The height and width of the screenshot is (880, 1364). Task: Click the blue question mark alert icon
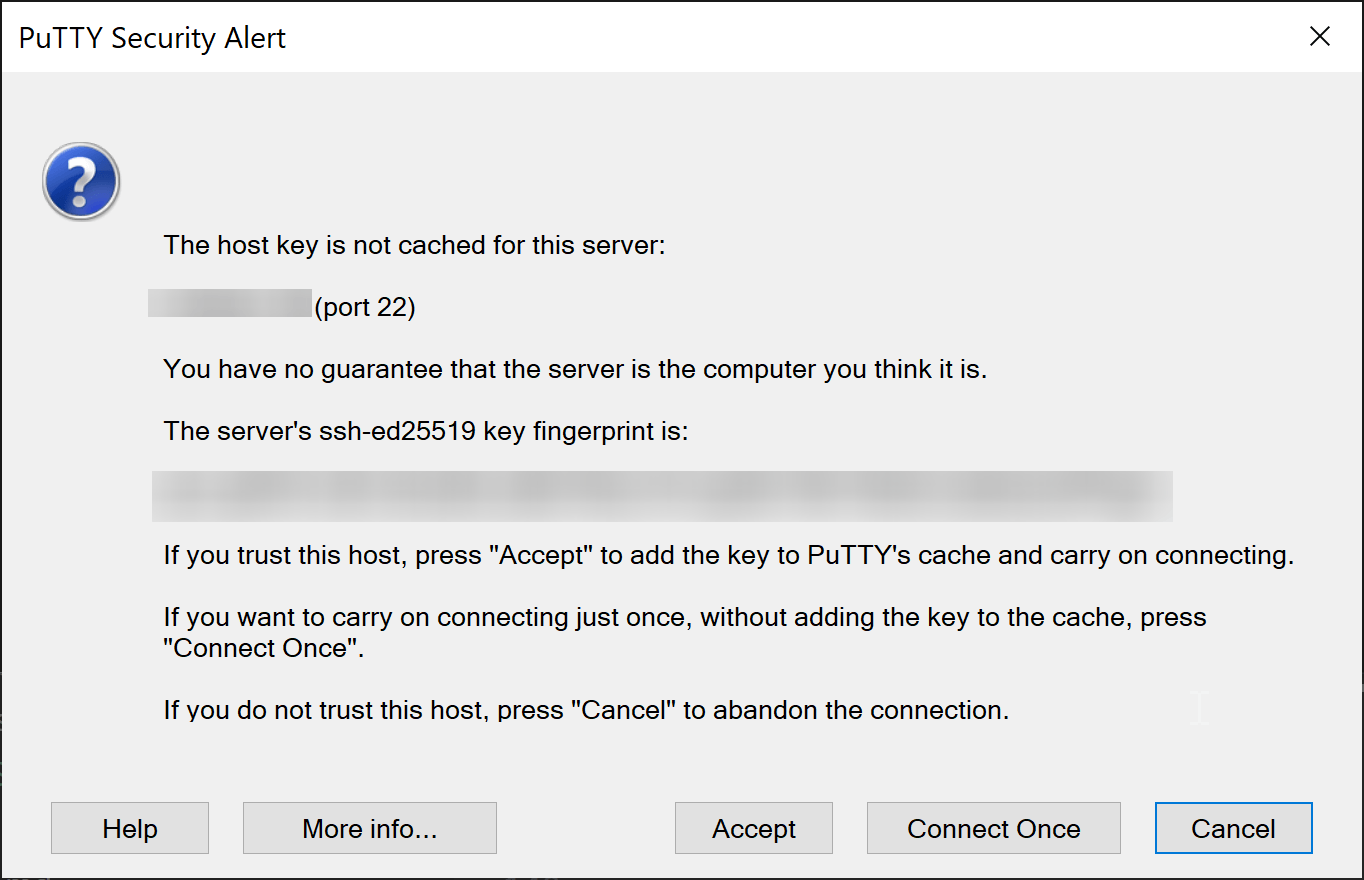[81, 181]
